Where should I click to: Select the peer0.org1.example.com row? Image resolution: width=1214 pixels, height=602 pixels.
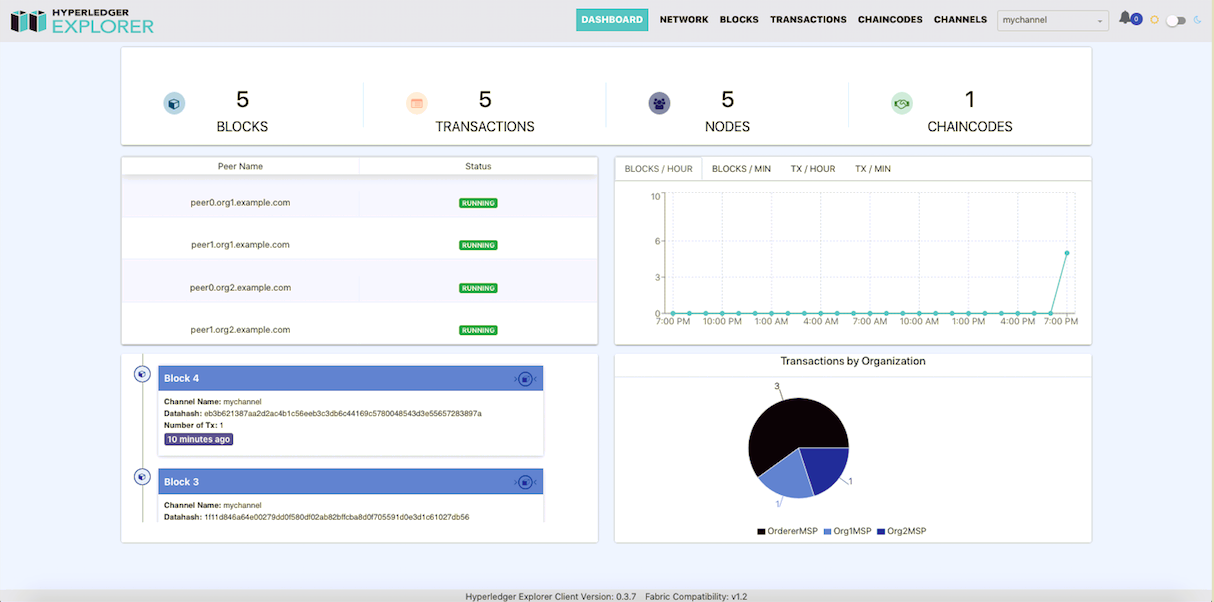tap(360, 203)
